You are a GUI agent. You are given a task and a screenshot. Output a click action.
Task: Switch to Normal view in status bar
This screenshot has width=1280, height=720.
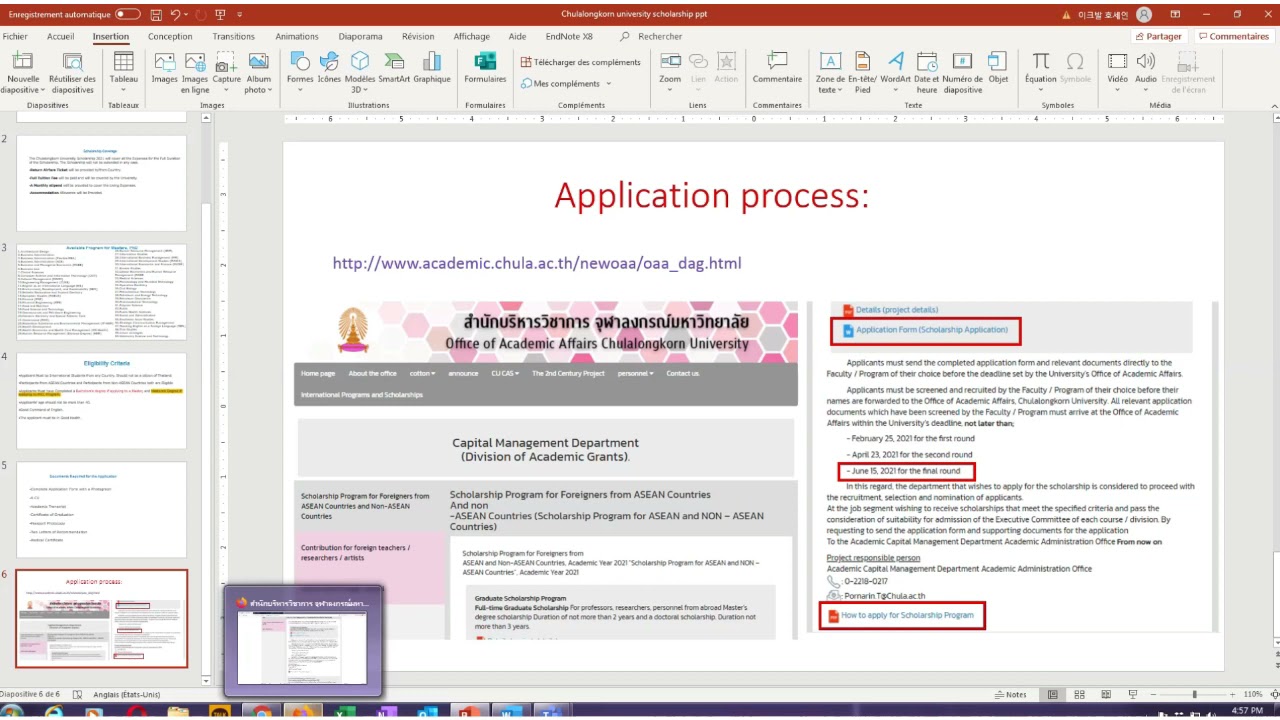click(1052, 694)
